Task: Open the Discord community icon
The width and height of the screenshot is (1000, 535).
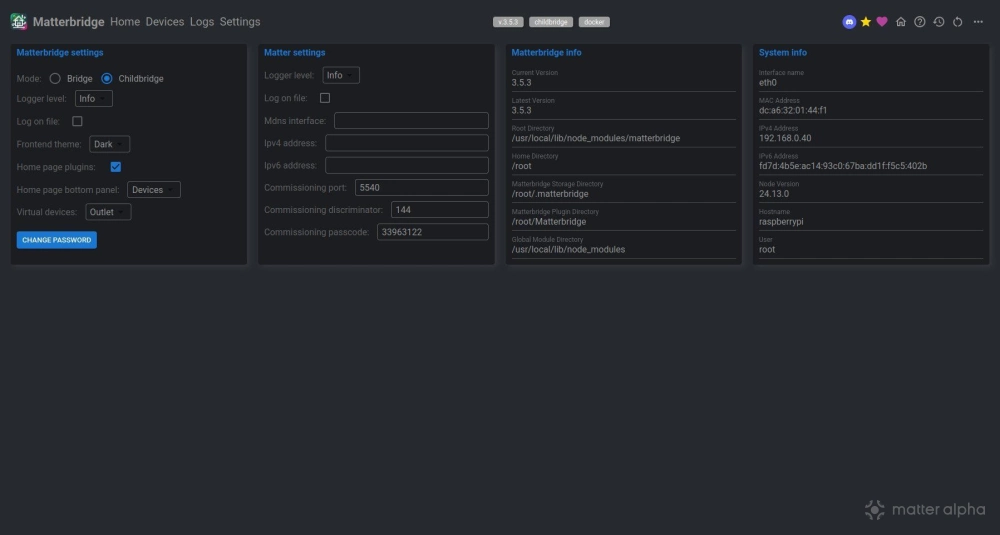Action: 849,22
